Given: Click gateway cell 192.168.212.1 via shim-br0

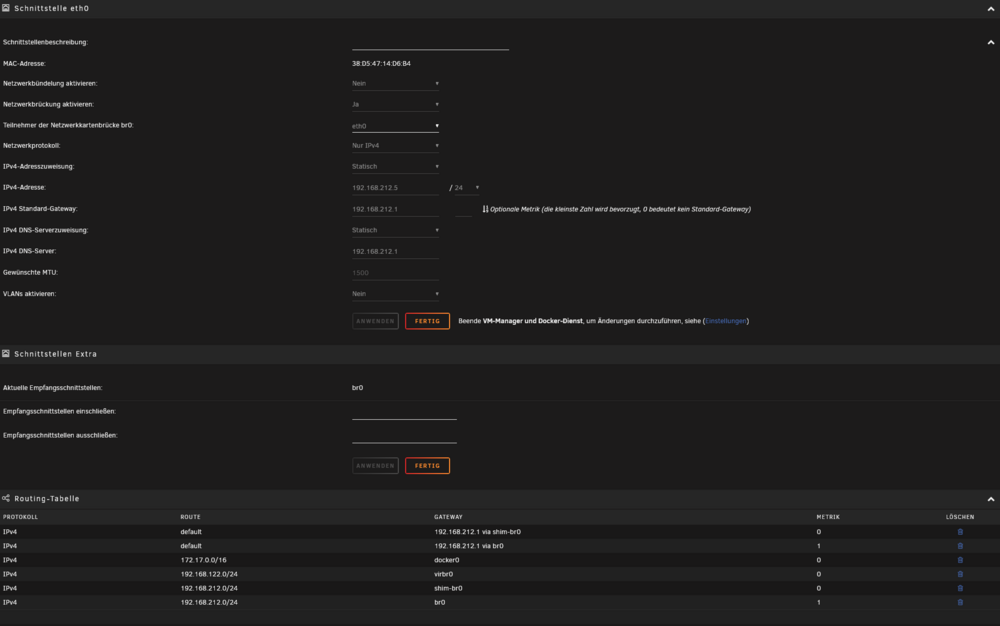Looking at the screenshot, I should [x=478, y=532].
